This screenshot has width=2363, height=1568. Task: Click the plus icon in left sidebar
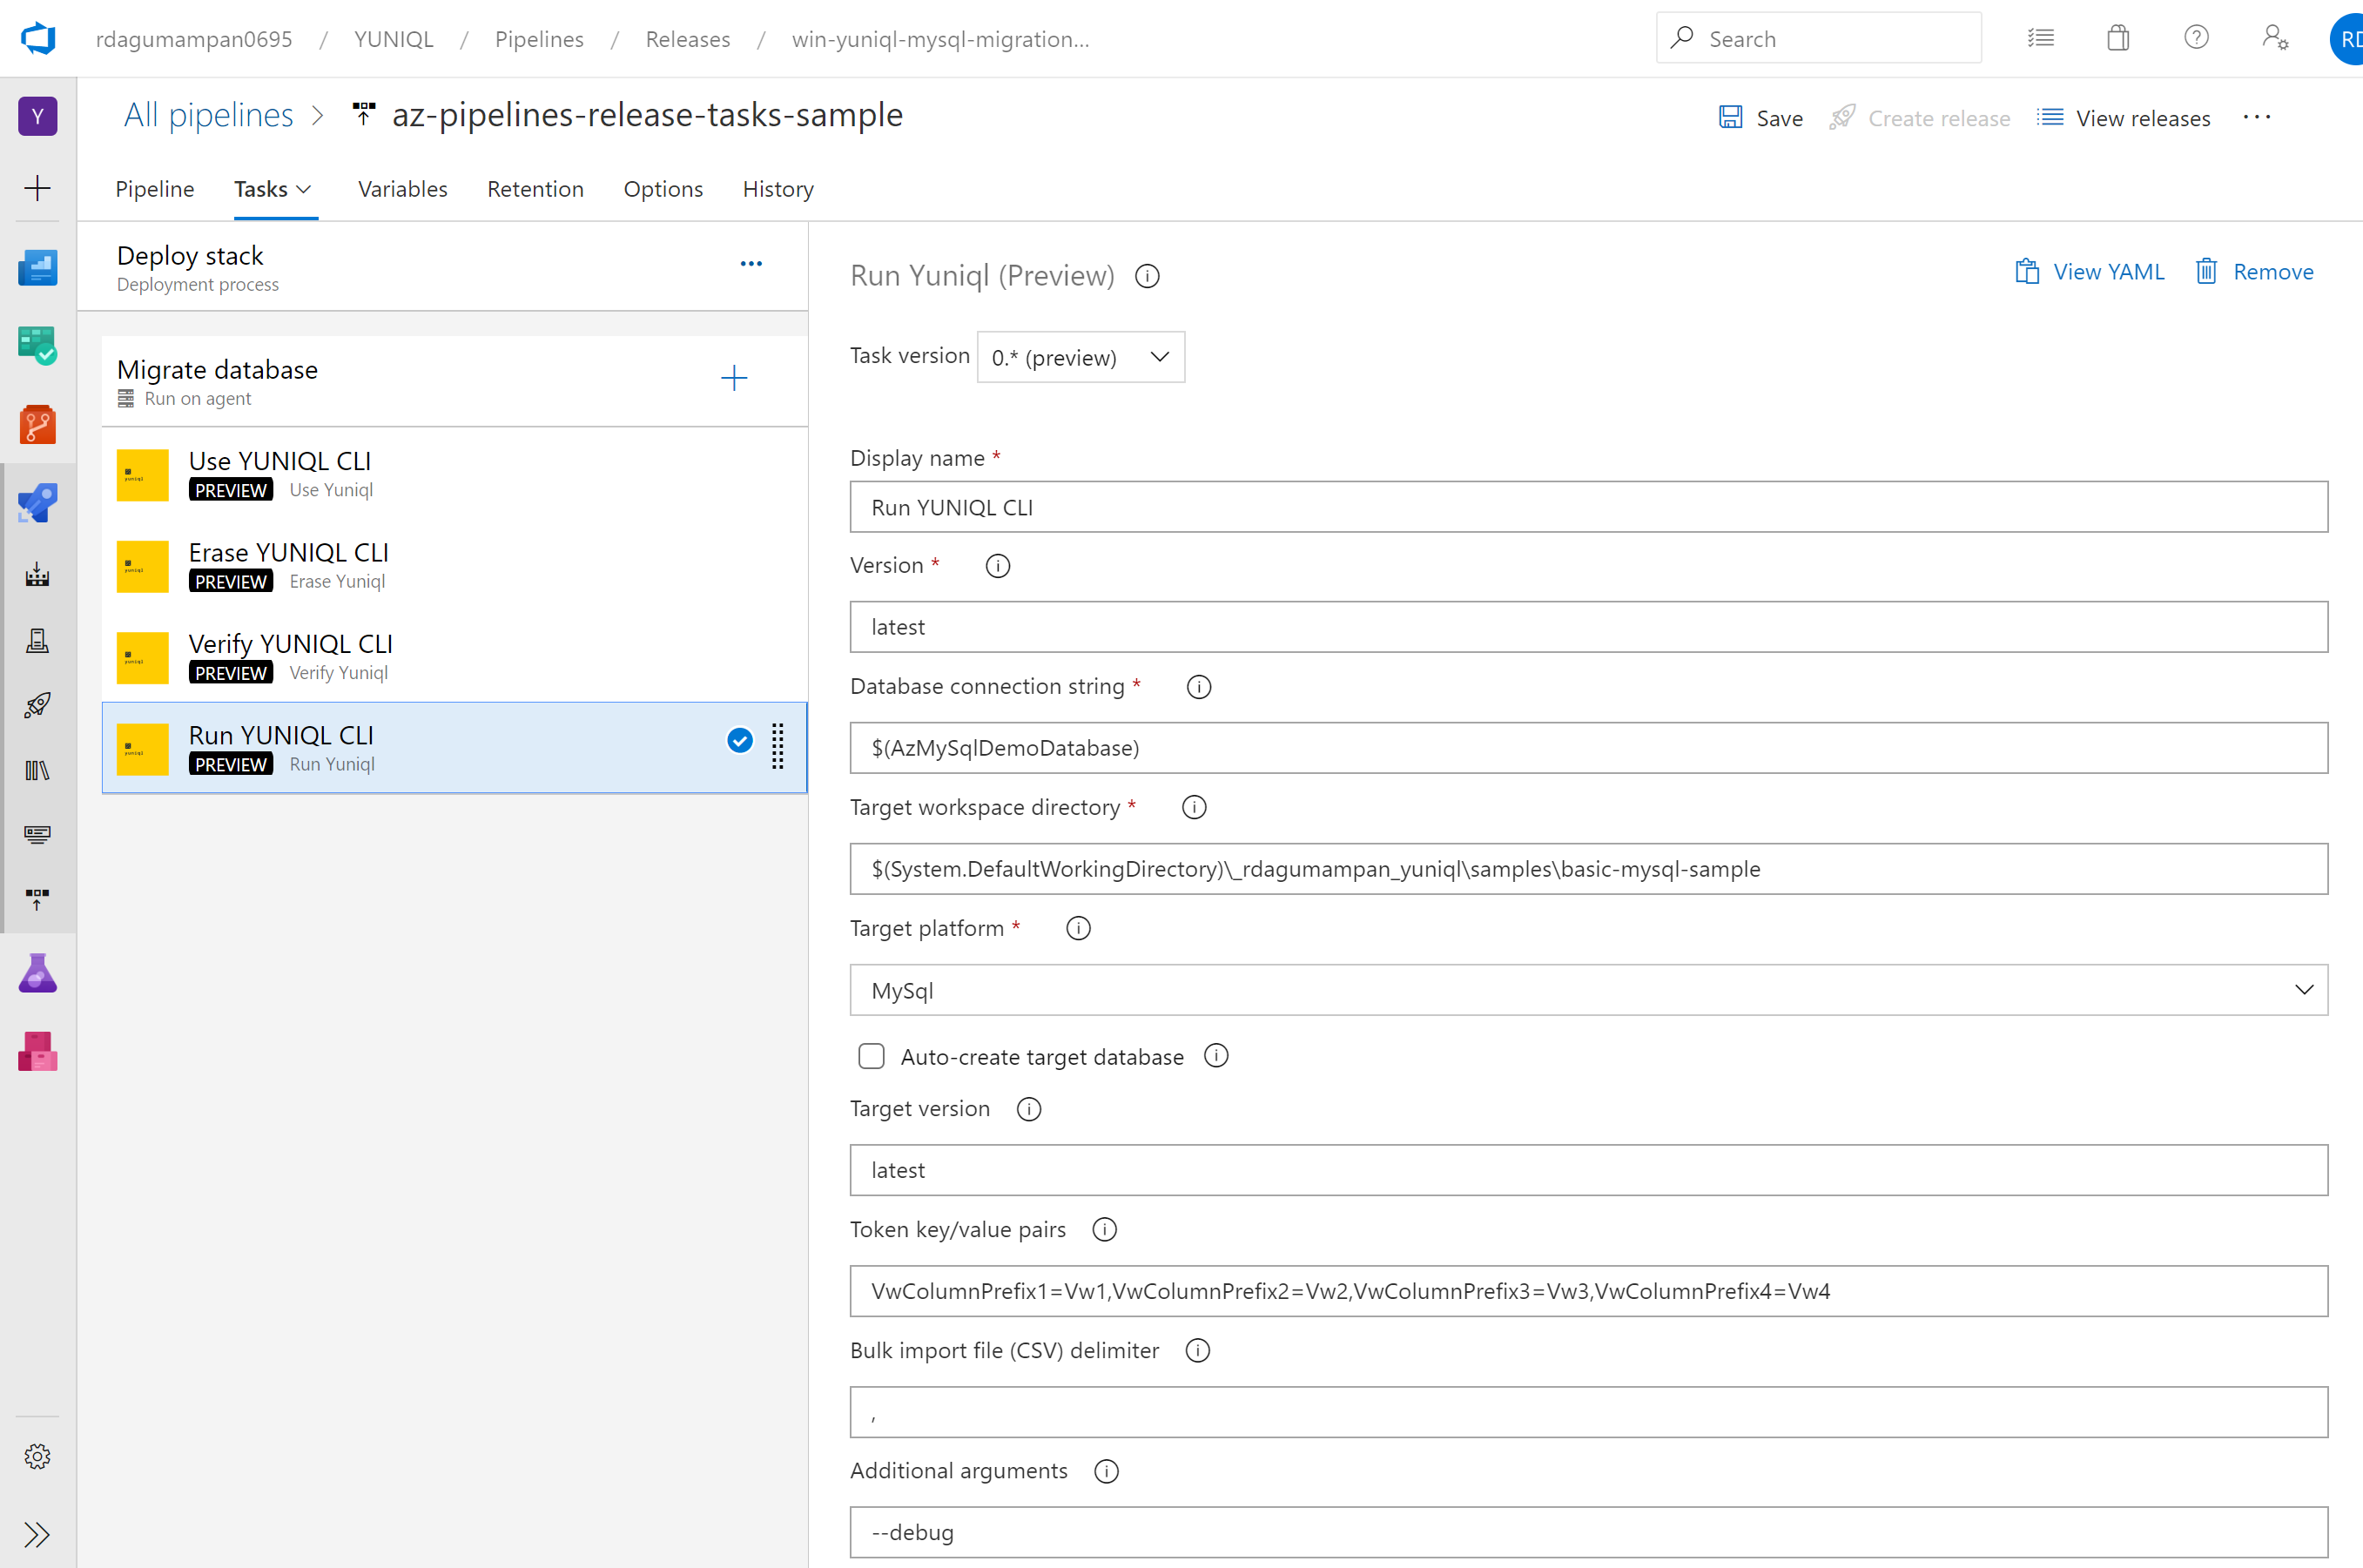[x=38, y=188]
